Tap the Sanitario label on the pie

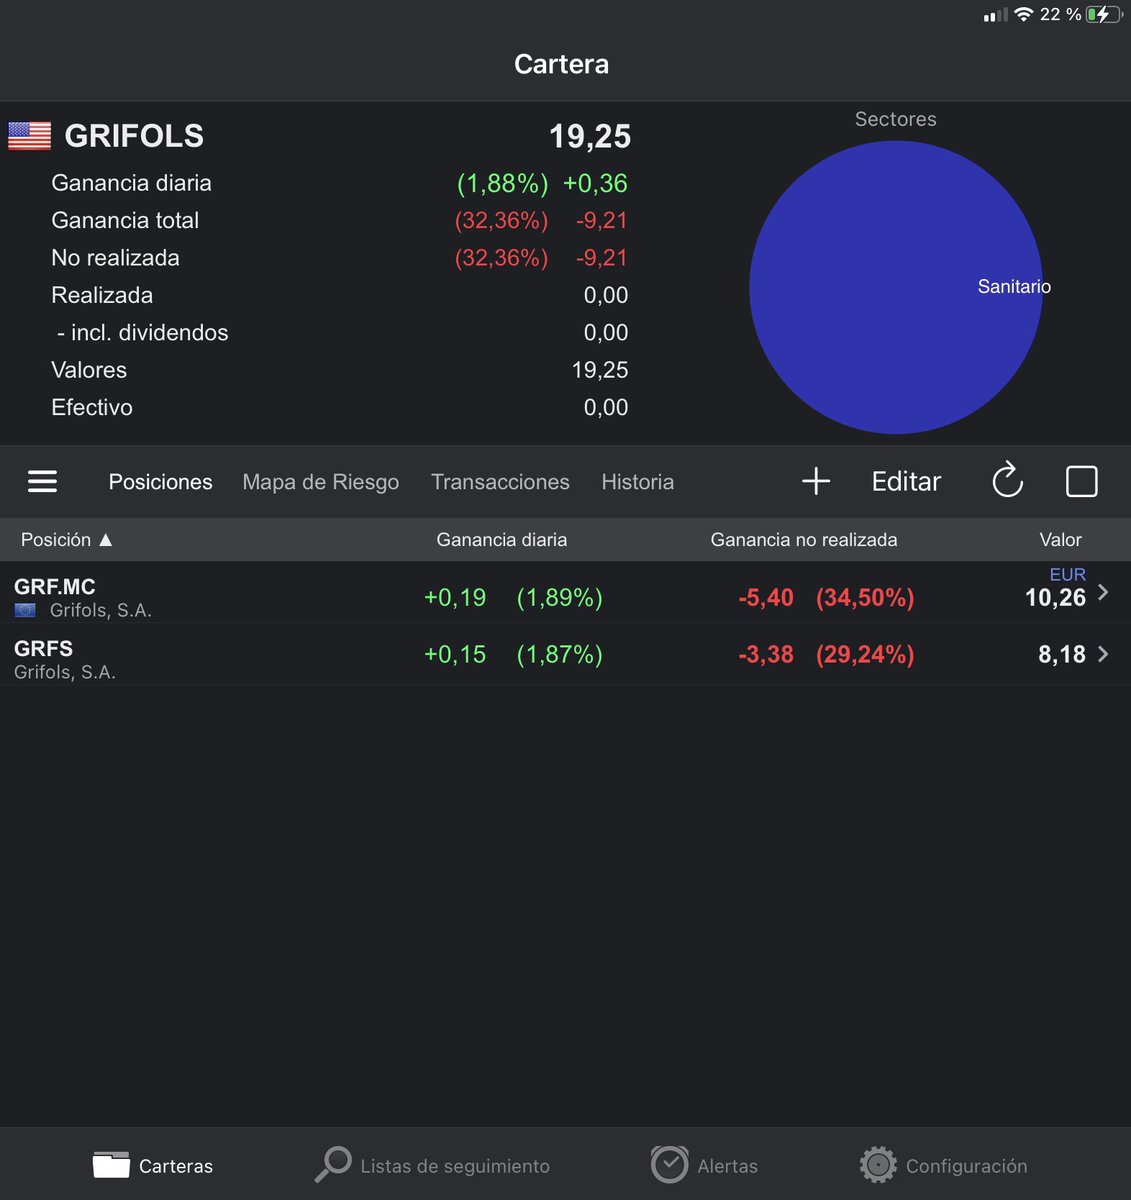coord(1014,287)
